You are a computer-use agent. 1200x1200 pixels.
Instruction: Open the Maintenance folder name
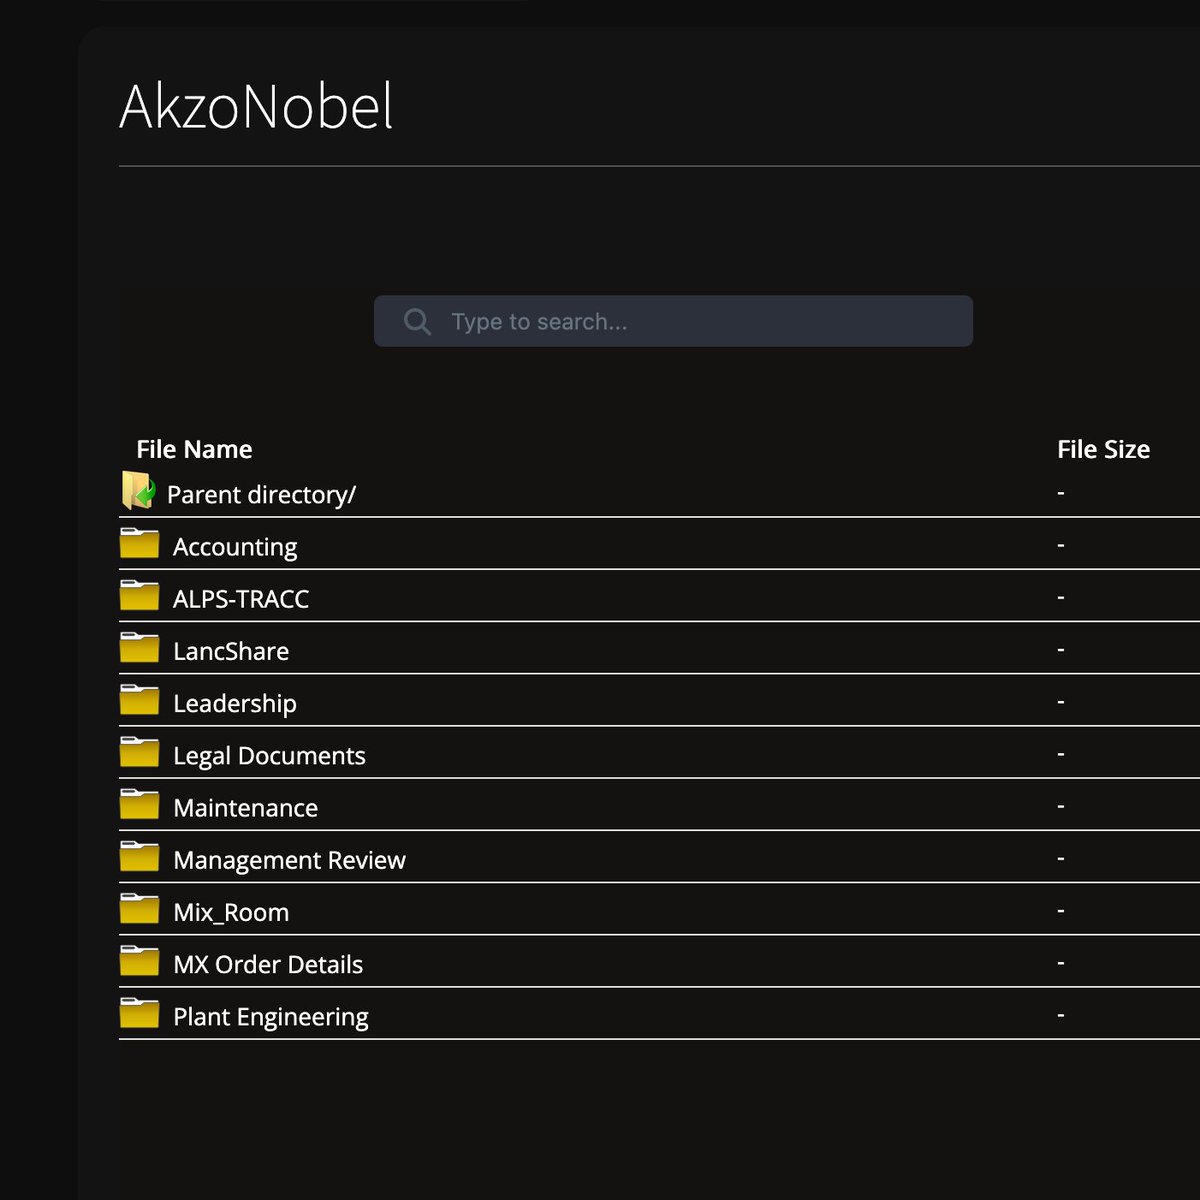245,808
